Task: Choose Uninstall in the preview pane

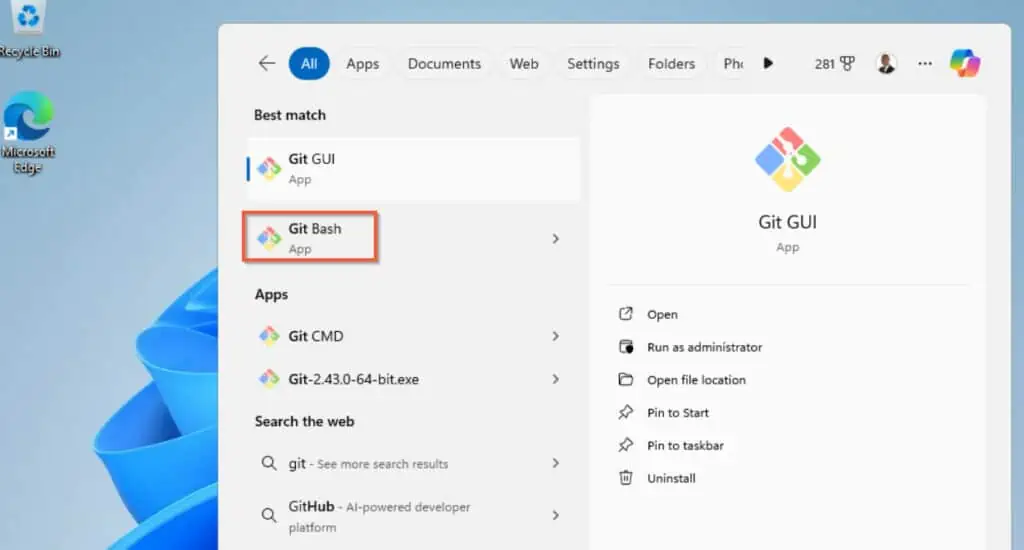Action: (671, 478)
